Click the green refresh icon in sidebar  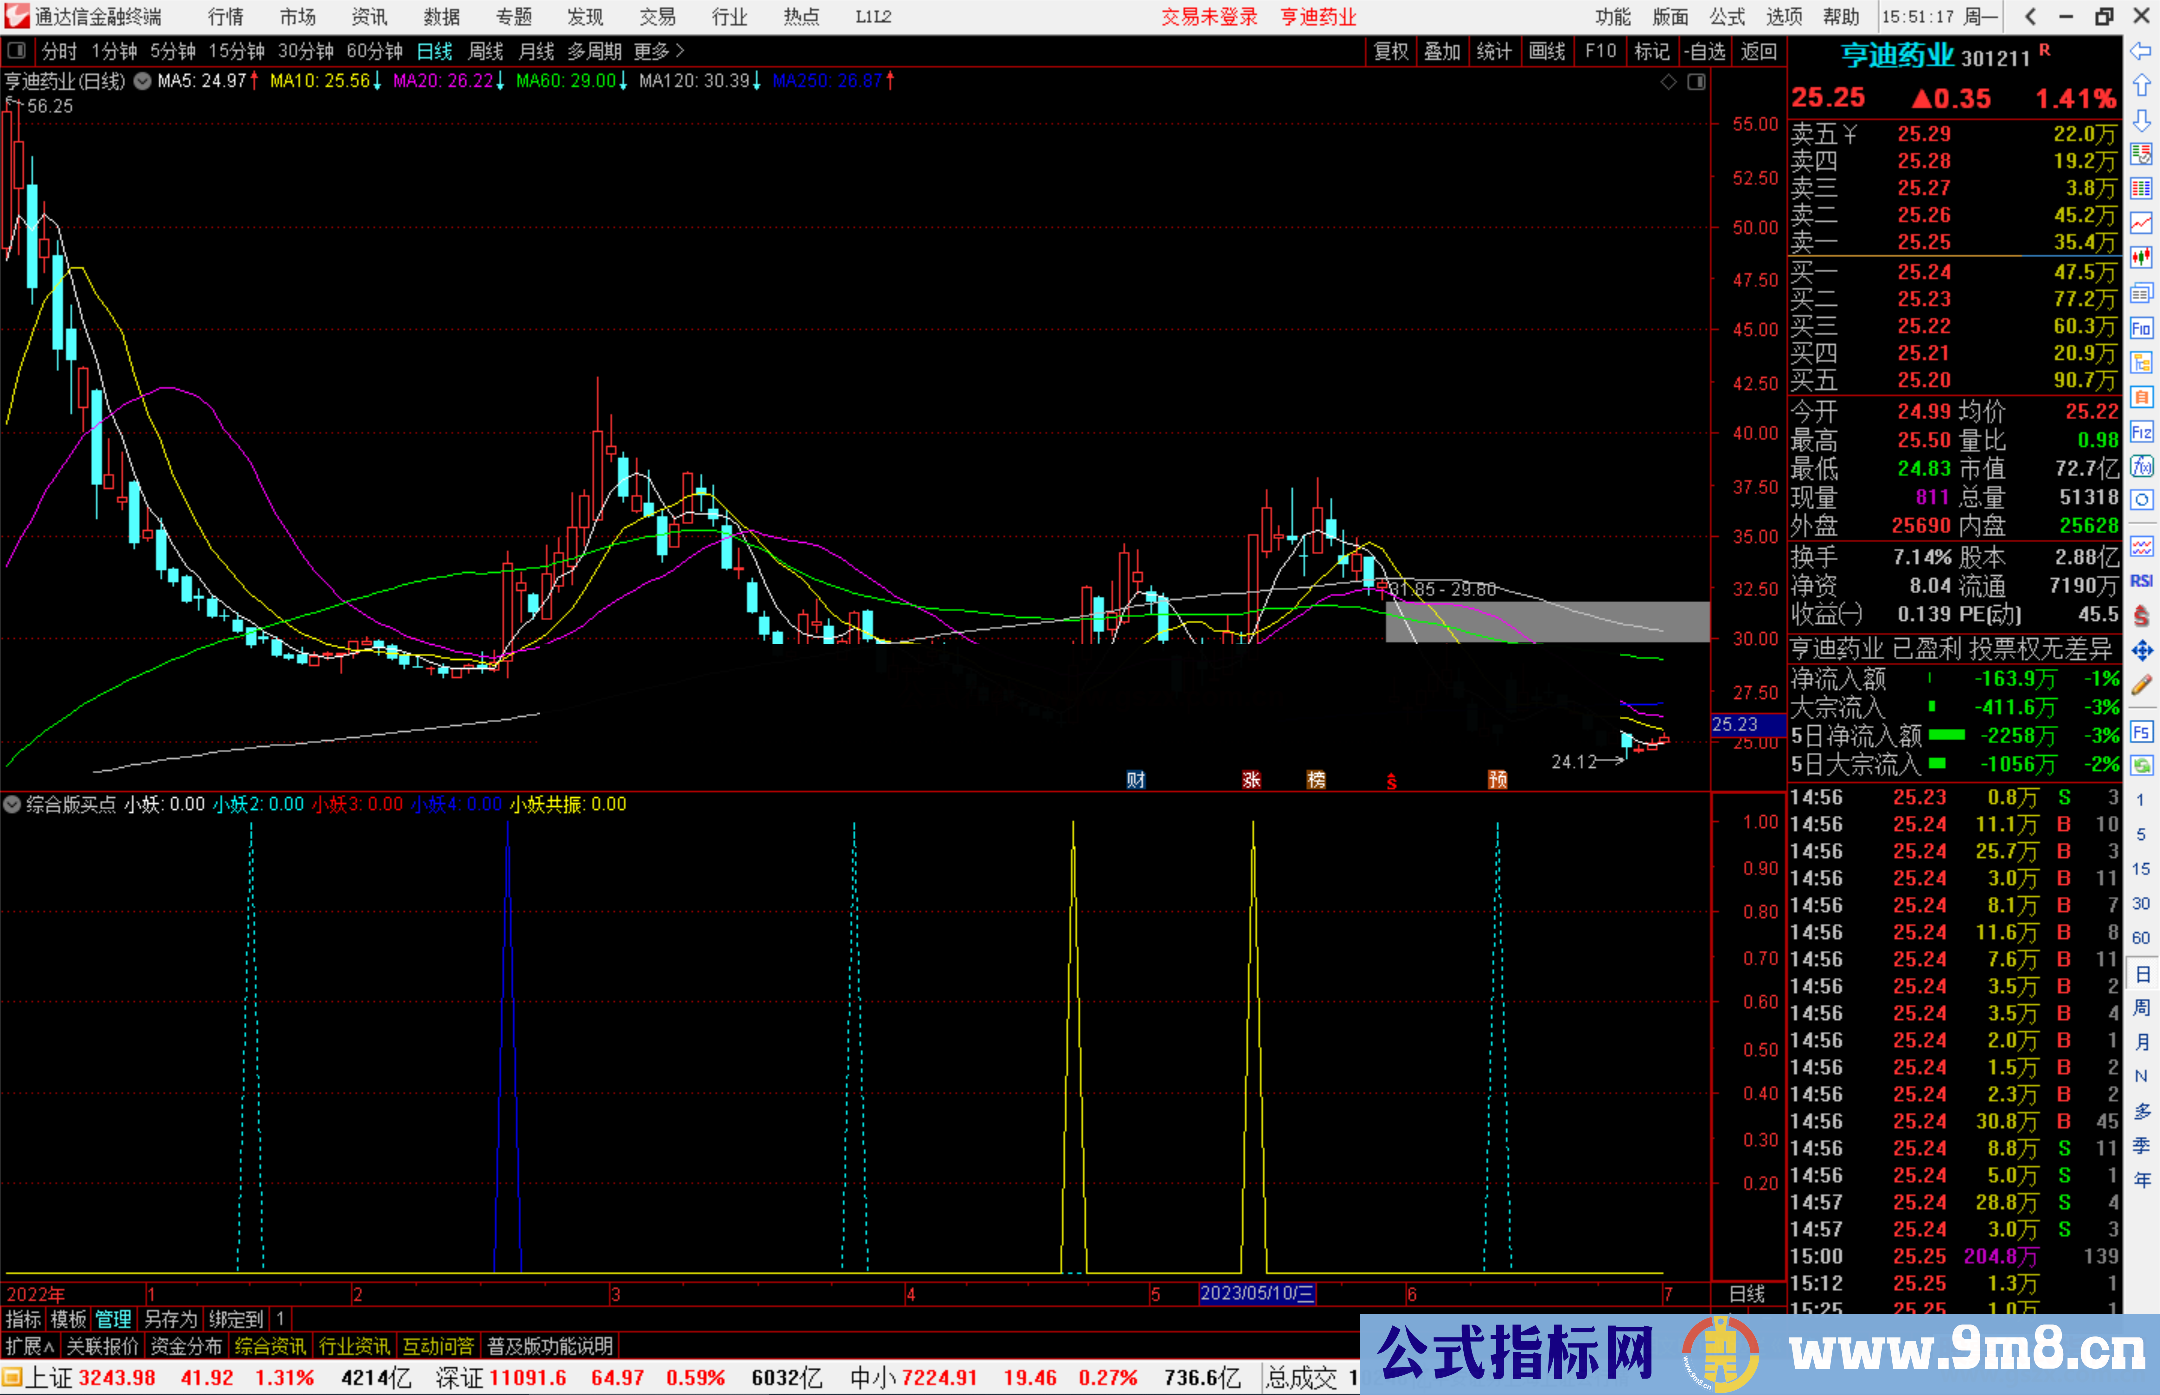[2141, 766]
